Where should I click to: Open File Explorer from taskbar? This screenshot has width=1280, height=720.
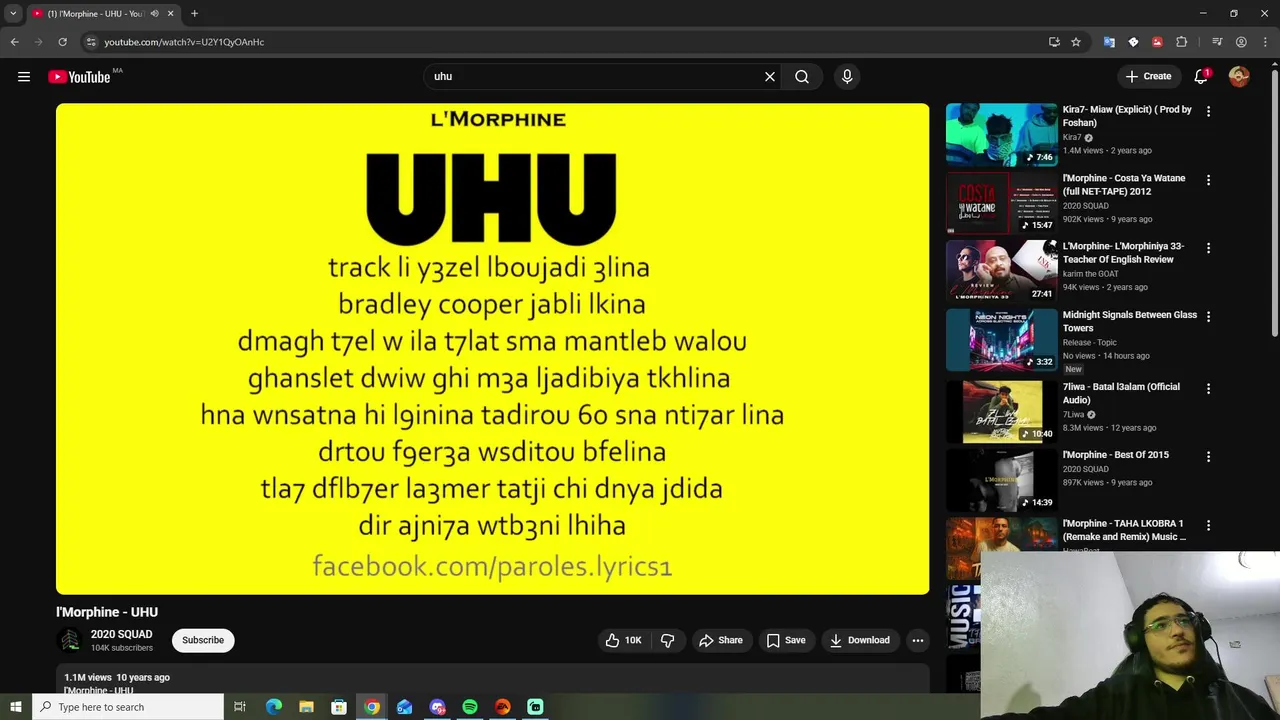pos(306,707)
